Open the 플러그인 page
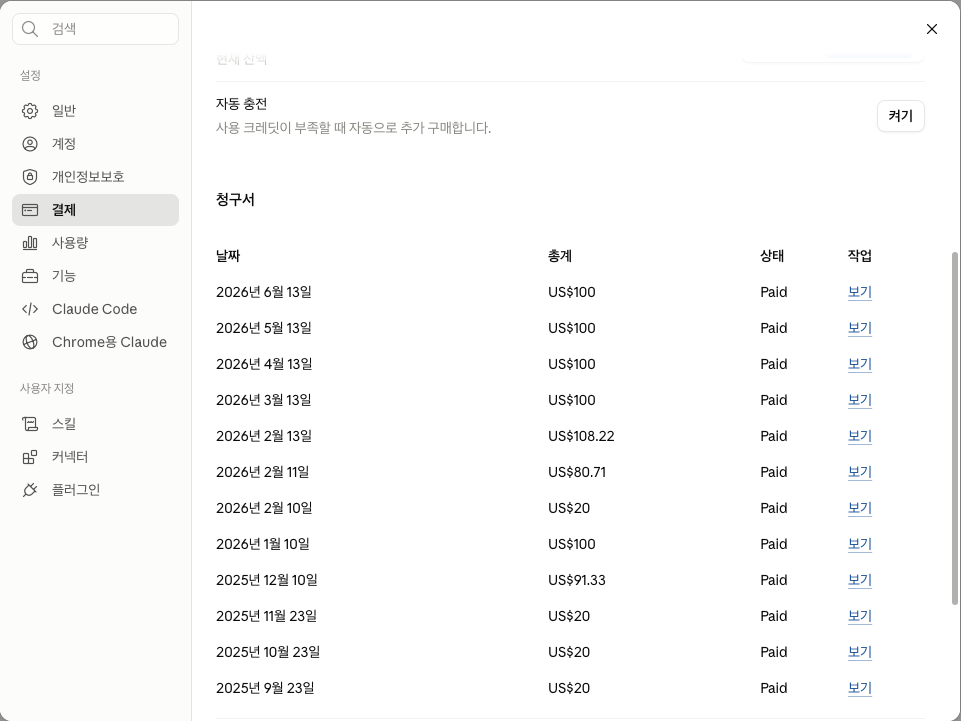The image size is (961, 721). point(96,490)
